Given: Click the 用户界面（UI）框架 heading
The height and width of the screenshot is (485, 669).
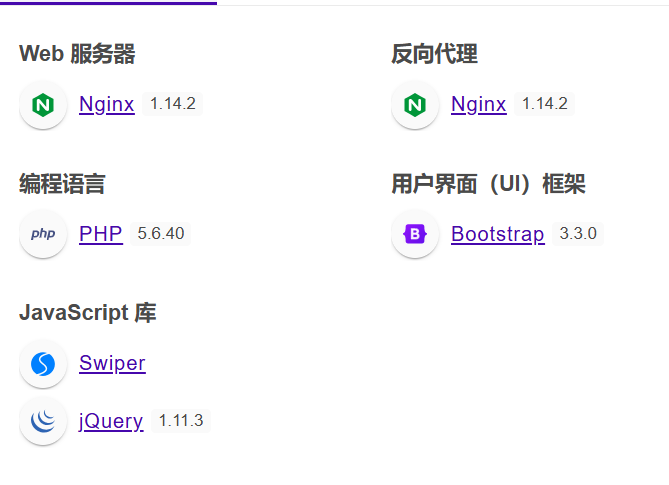Looking at the screenshot, I should tap(489, 184).
